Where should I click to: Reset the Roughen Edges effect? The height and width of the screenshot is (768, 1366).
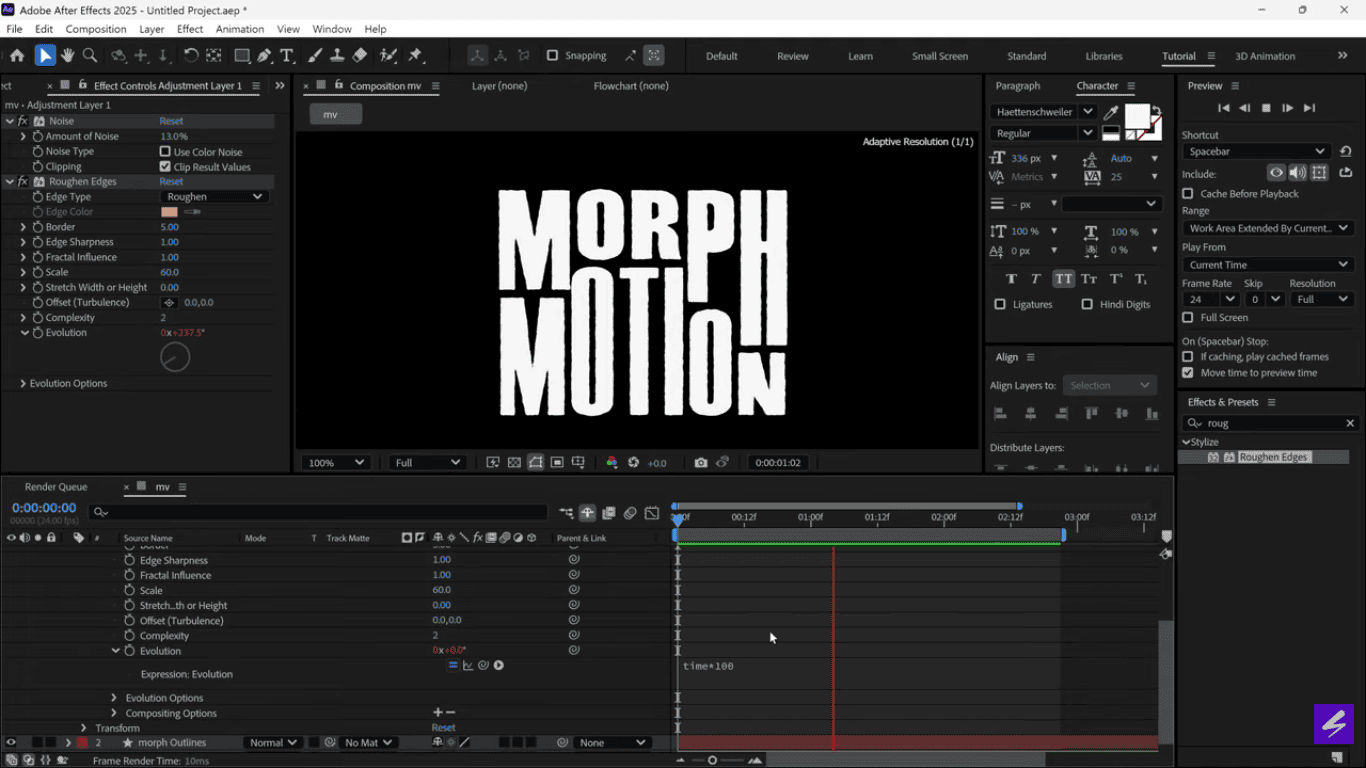[171, 182]
